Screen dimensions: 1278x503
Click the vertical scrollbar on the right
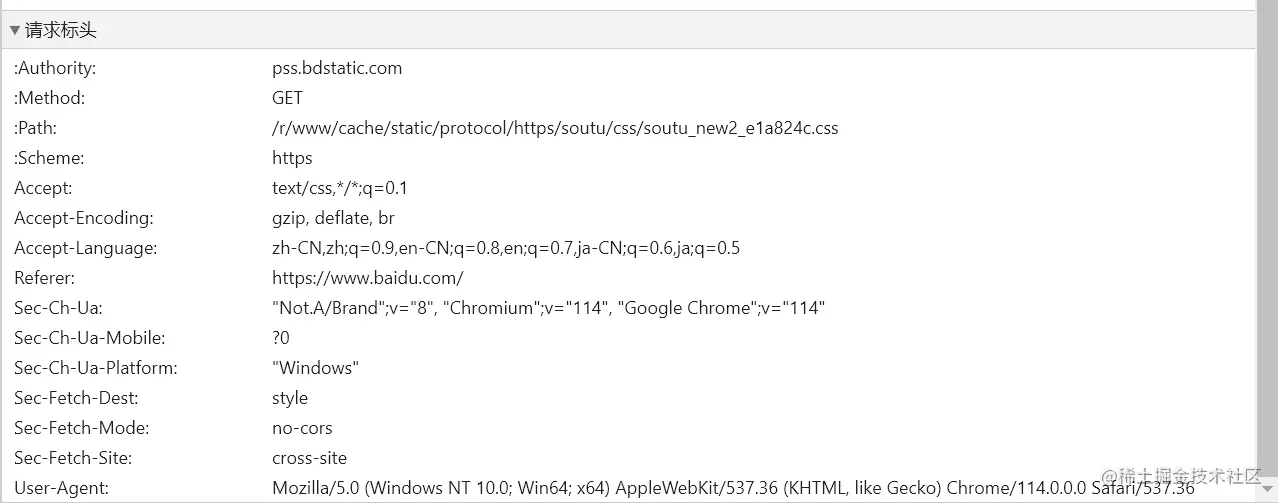point(1266,250)
